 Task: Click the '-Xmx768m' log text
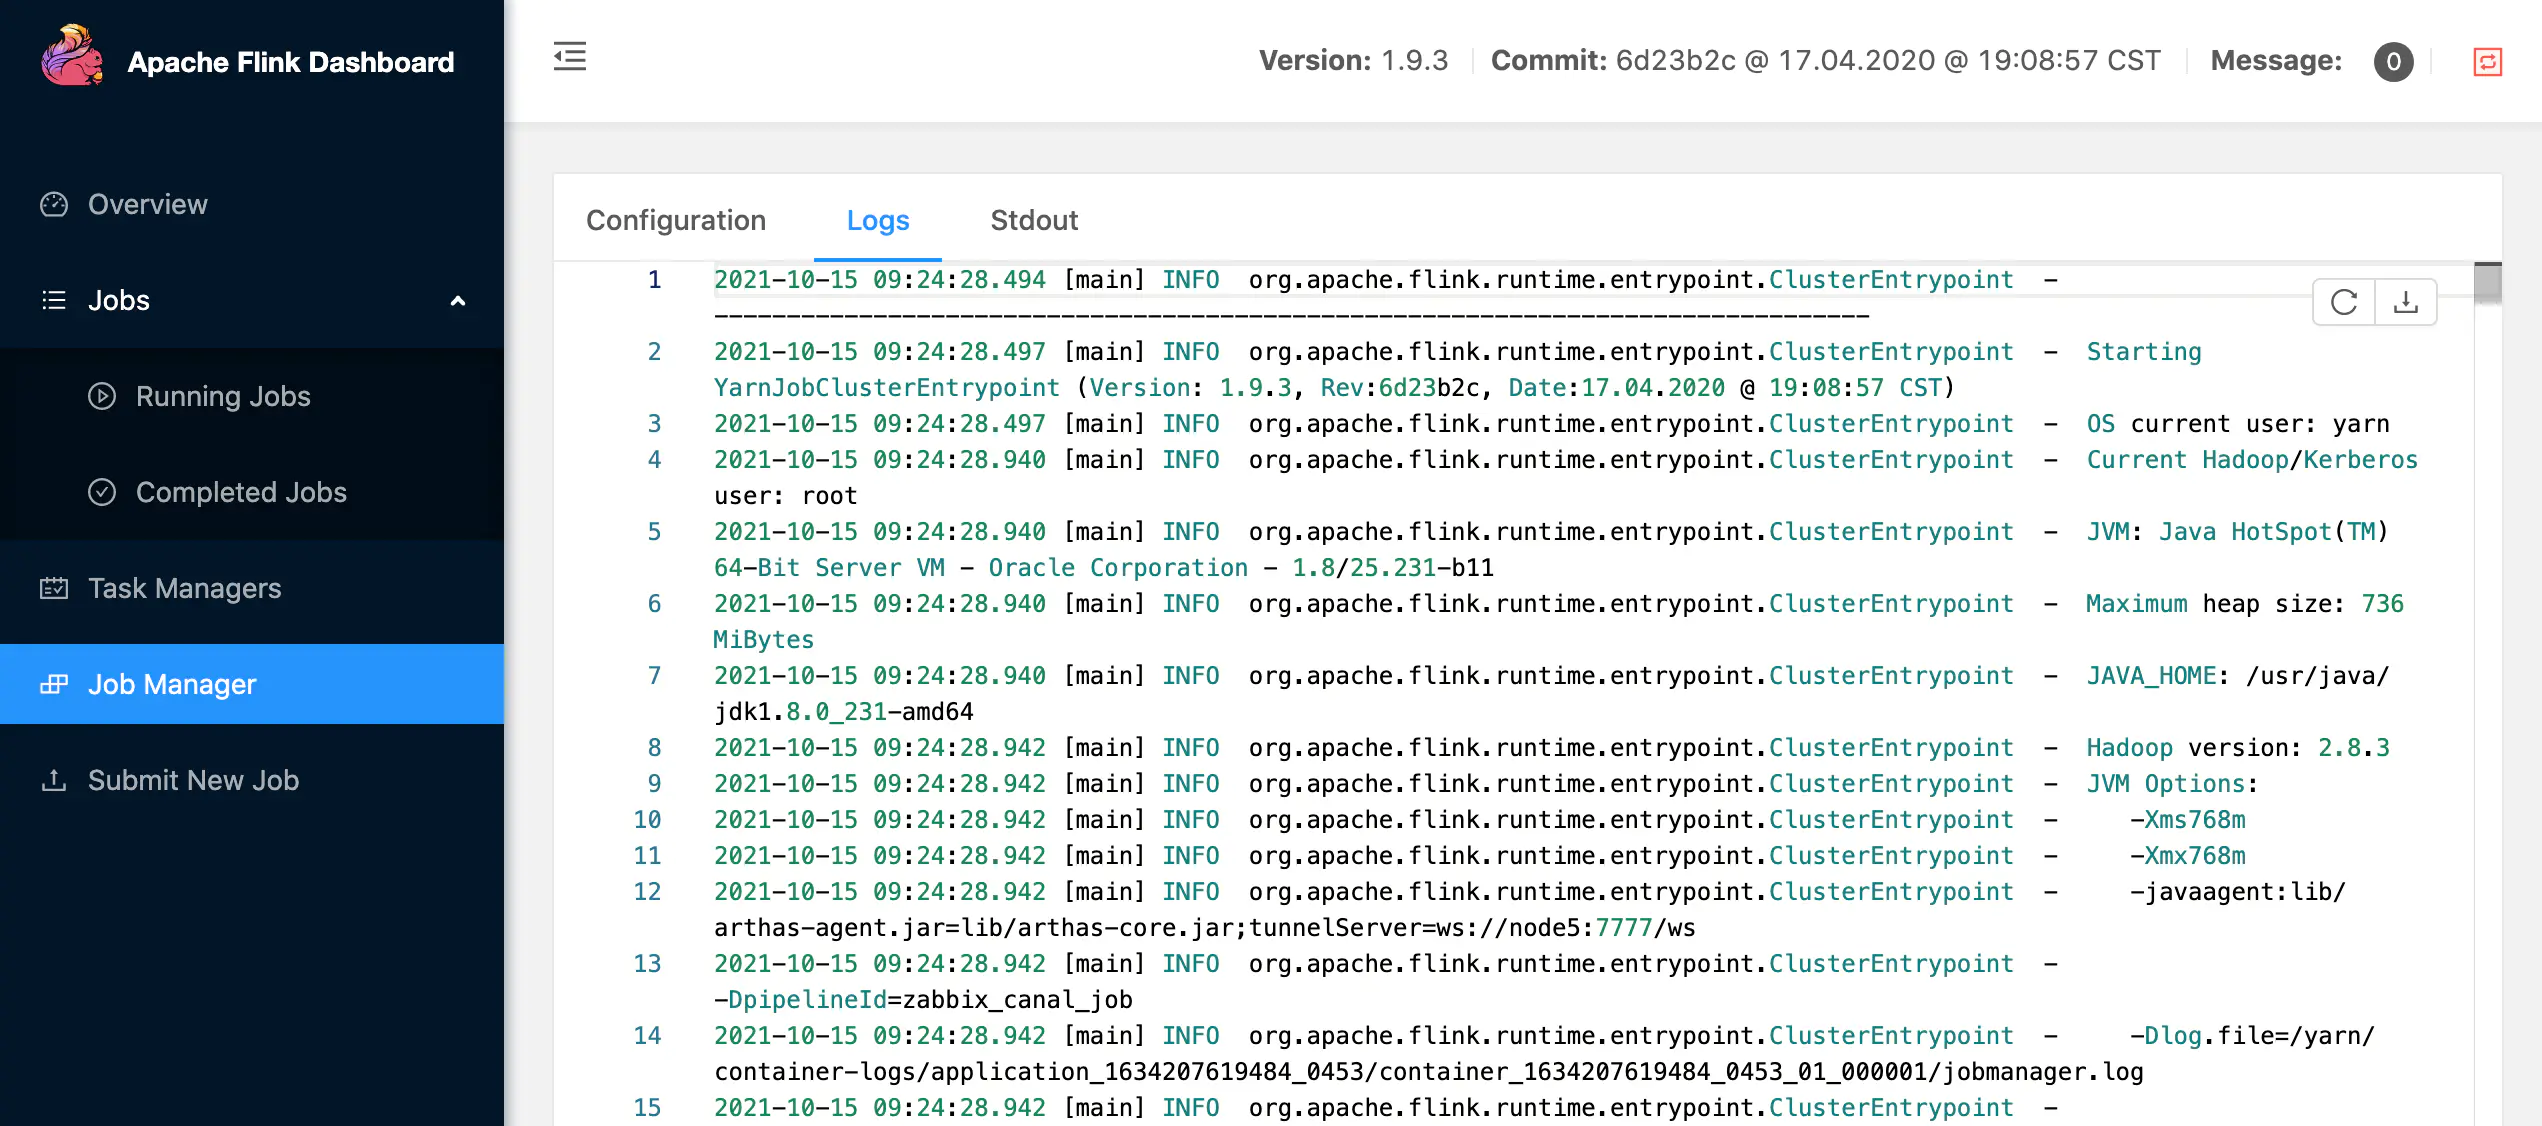pos(2187,856)
